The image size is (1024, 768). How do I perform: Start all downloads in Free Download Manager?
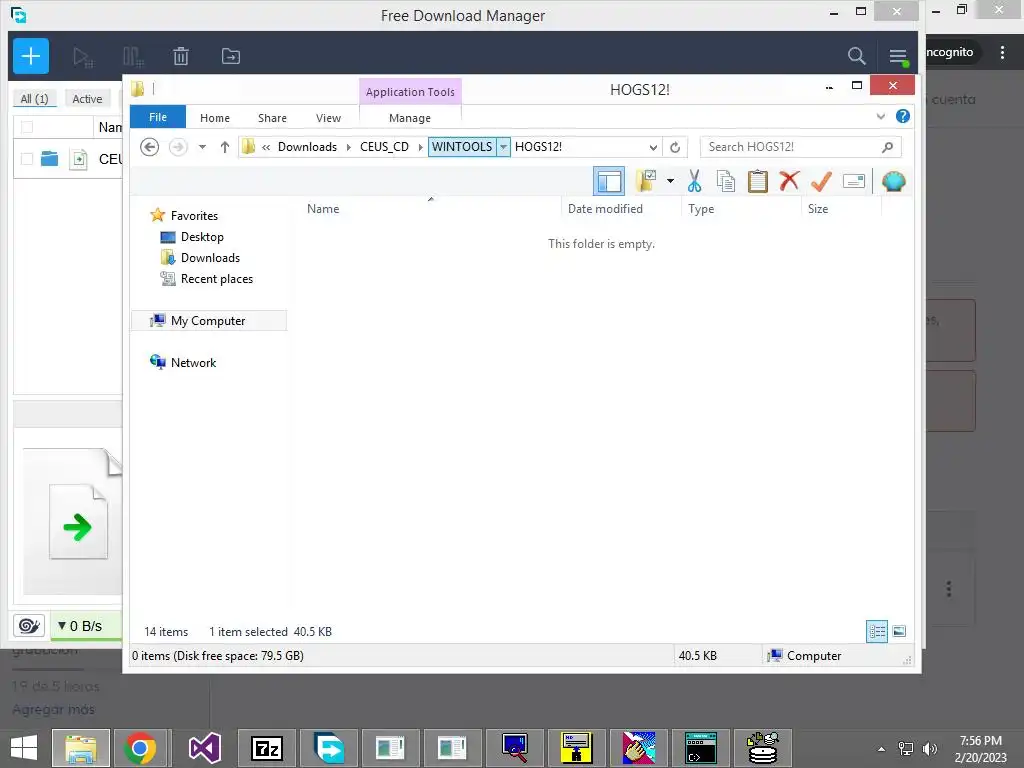coord(83,57)
